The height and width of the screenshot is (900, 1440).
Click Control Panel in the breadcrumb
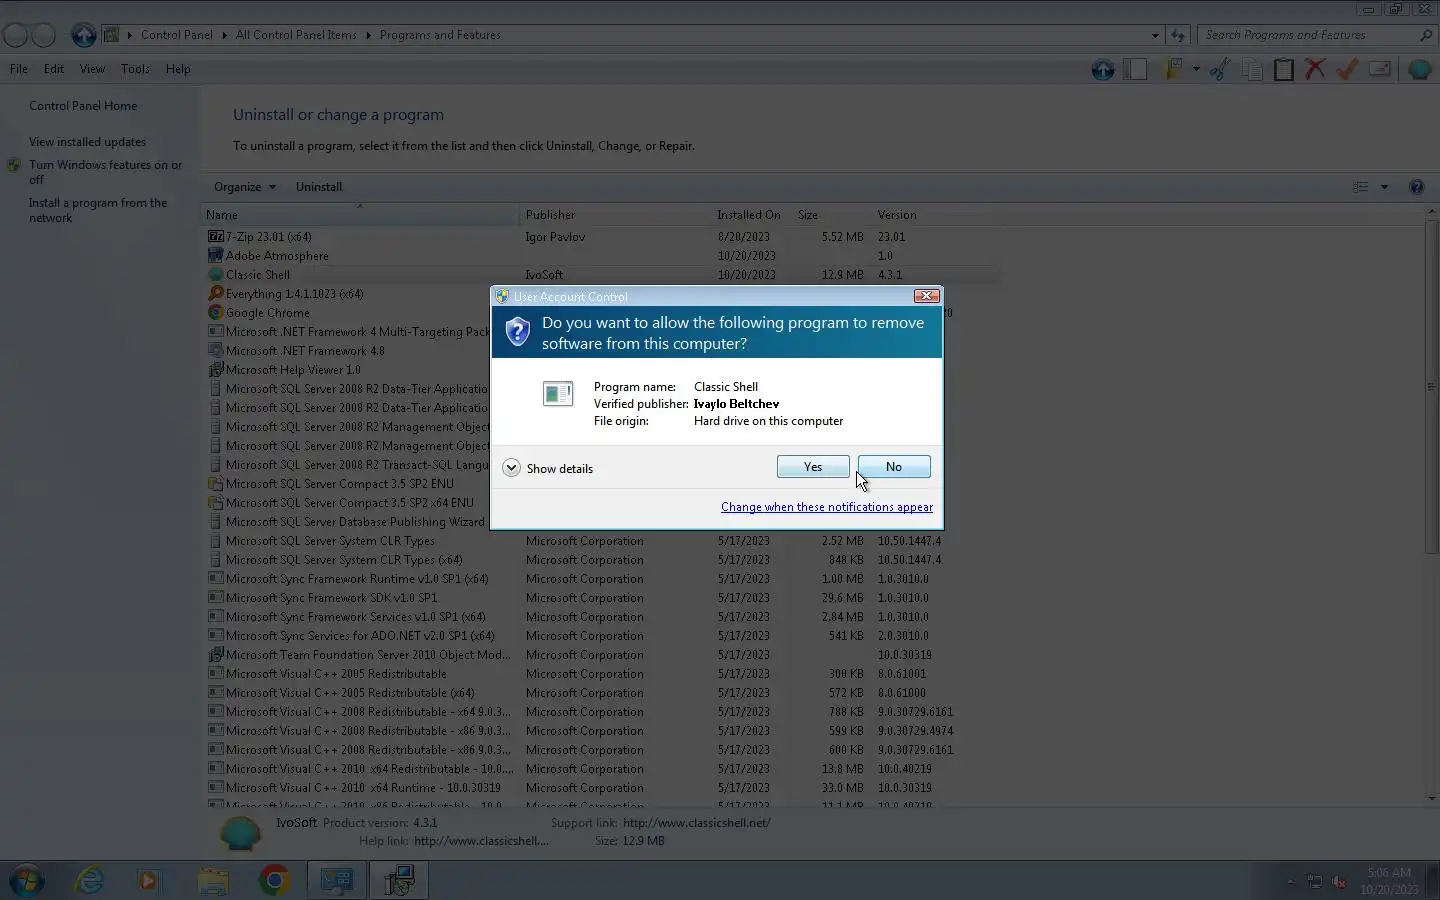point(176,35)
